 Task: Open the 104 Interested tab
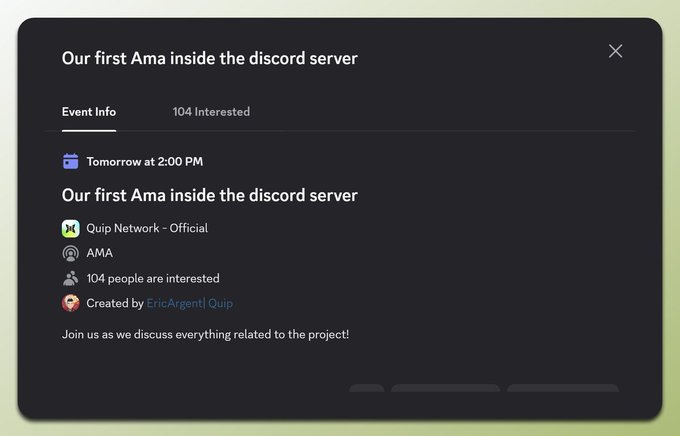211,112
